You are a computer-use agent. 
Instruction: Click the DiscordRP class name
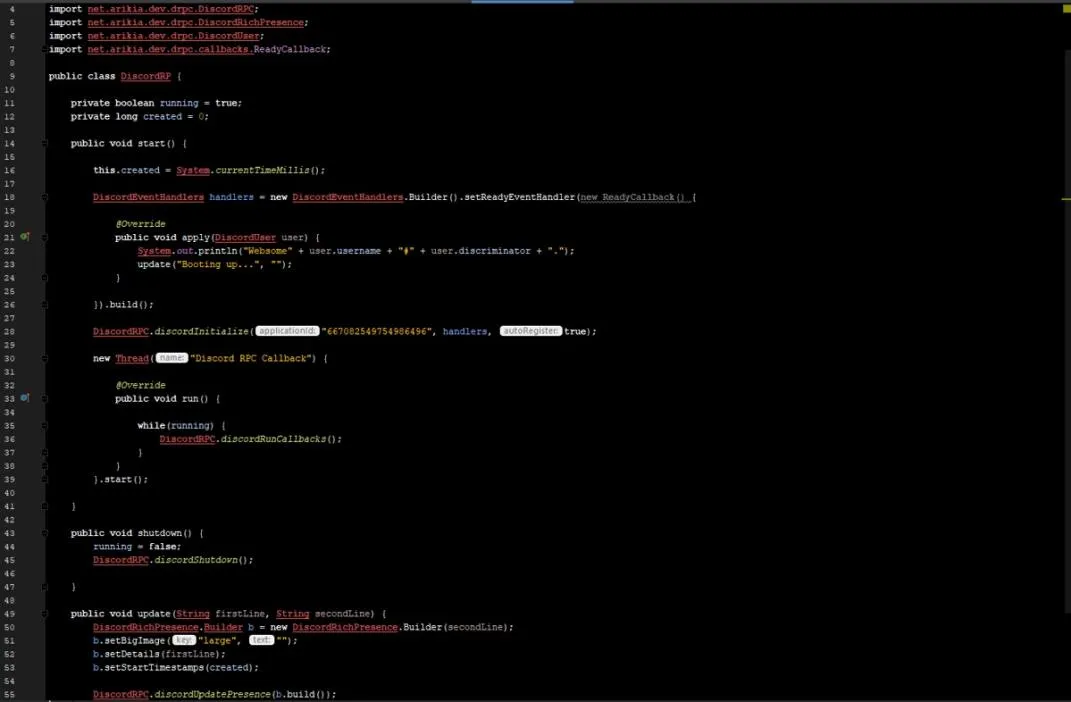click(145, 76)
